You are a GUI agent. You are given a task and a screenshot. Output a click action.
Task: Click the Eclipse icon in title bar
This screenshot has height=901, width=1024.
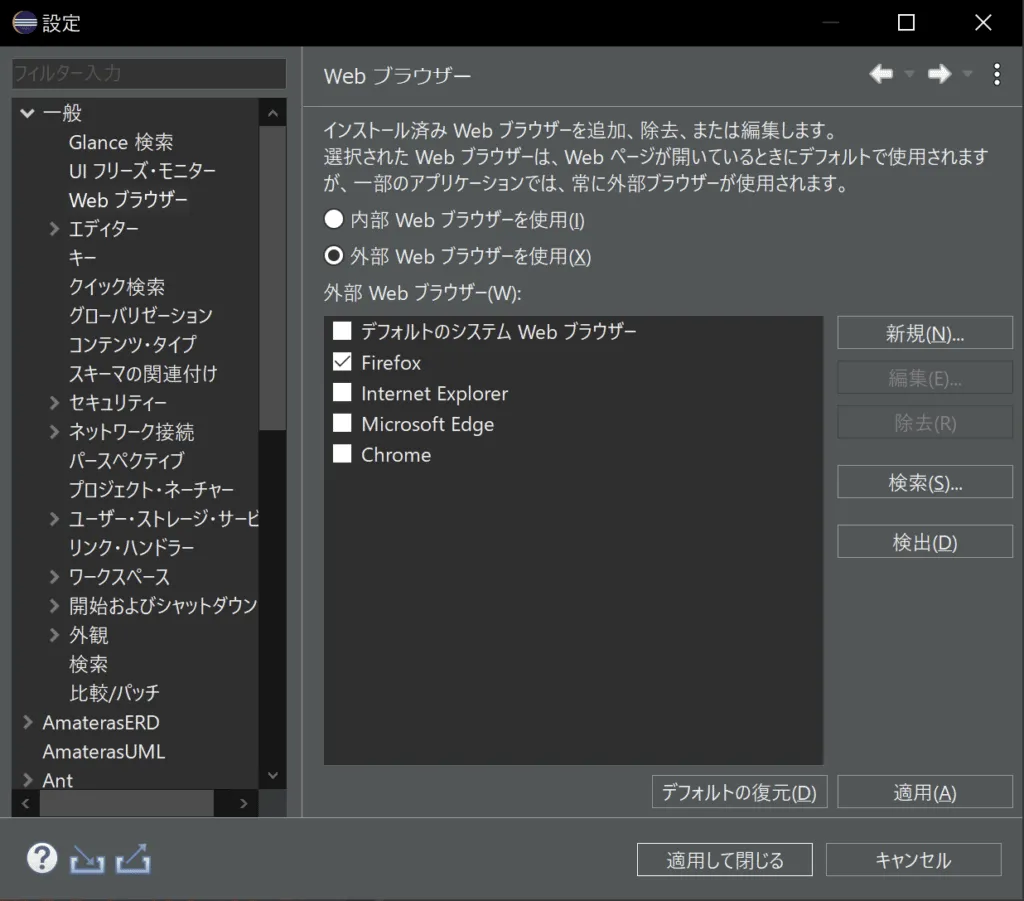tap(25, 22)
